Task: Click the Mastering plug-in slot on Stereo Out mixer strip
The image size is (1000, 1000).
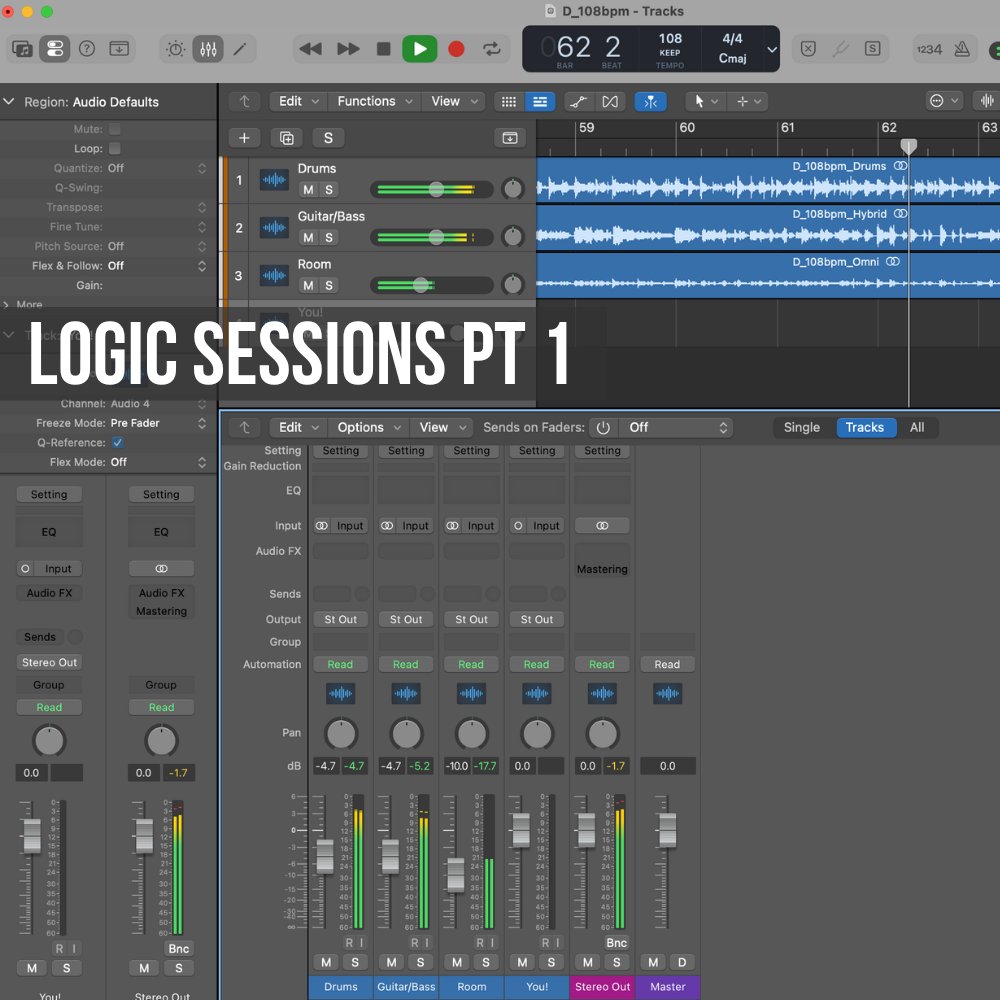Action: pyautogui.click(x=602, y=569)
